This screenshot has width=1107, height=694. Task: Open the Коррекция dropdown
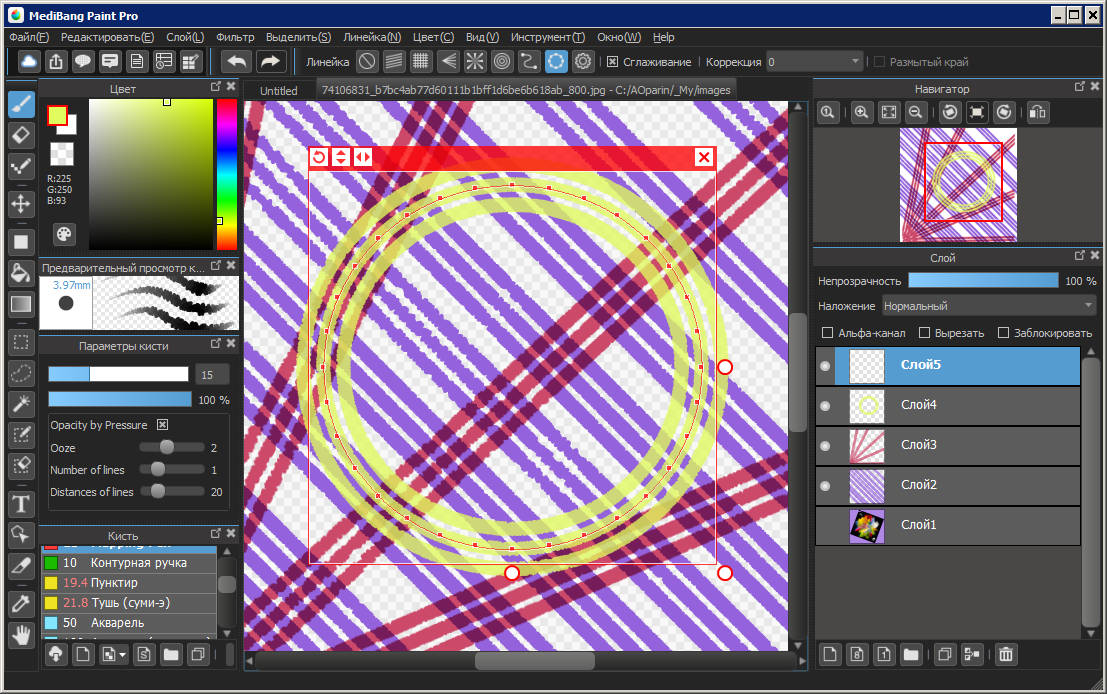click(814, 62)
